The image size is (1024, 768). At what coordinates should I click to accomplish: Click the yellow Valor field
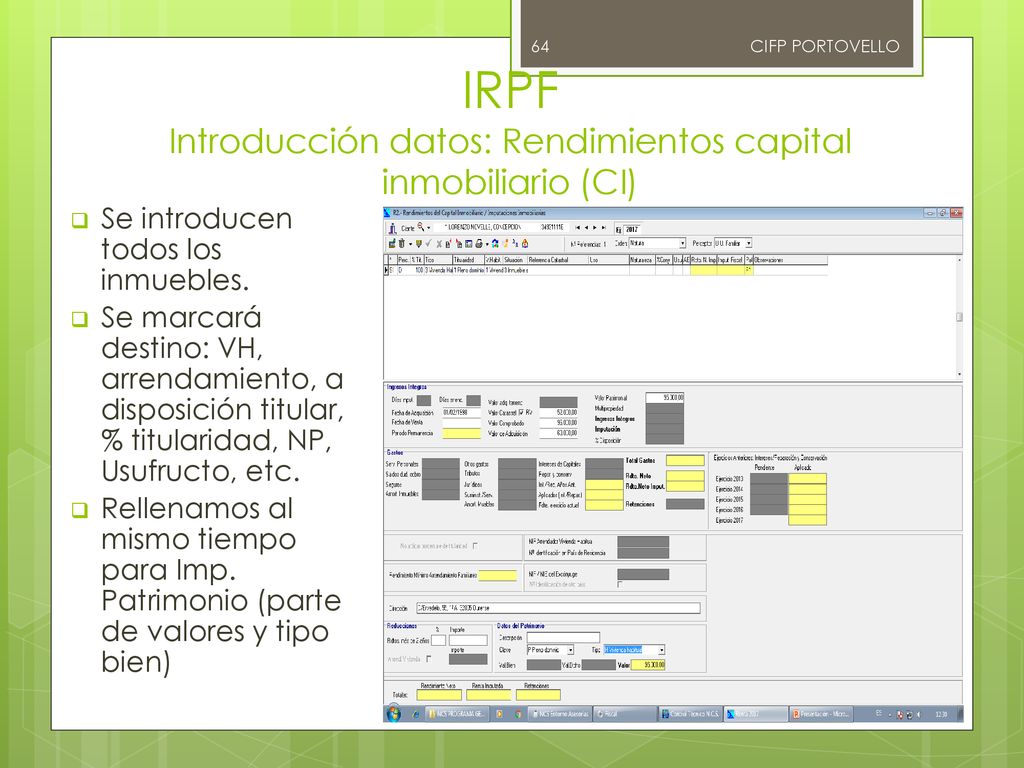[x=648, y=665]
